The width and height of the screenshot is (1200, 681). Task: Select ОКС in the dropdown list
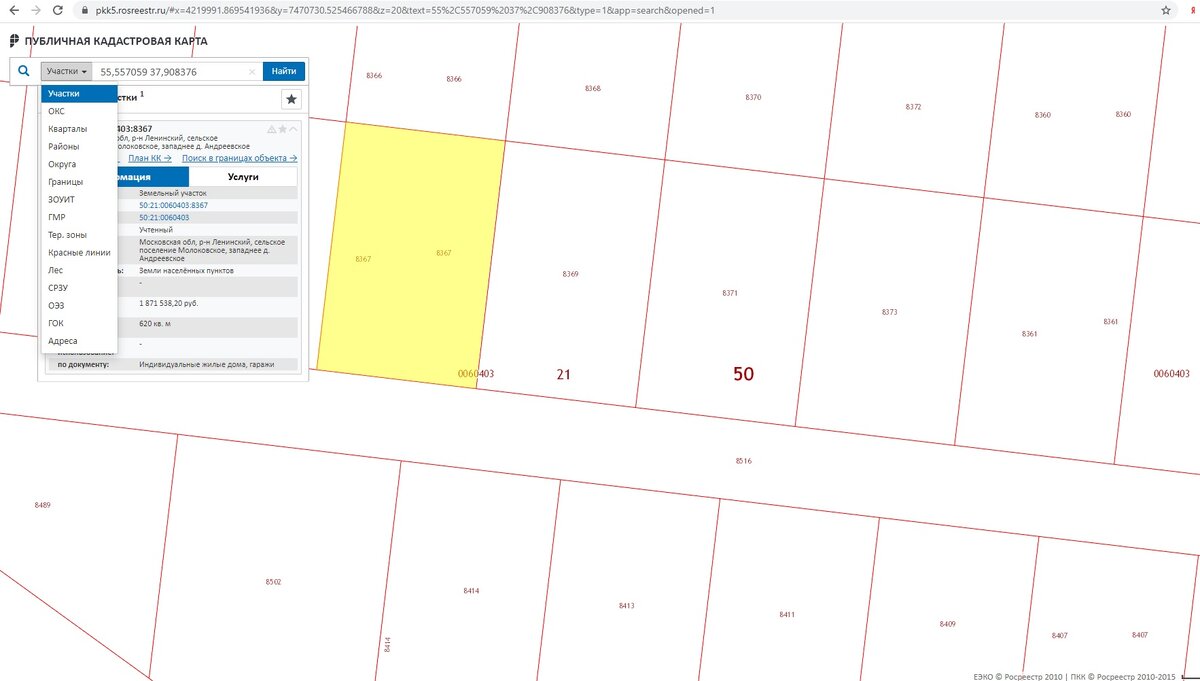[79, 111]
